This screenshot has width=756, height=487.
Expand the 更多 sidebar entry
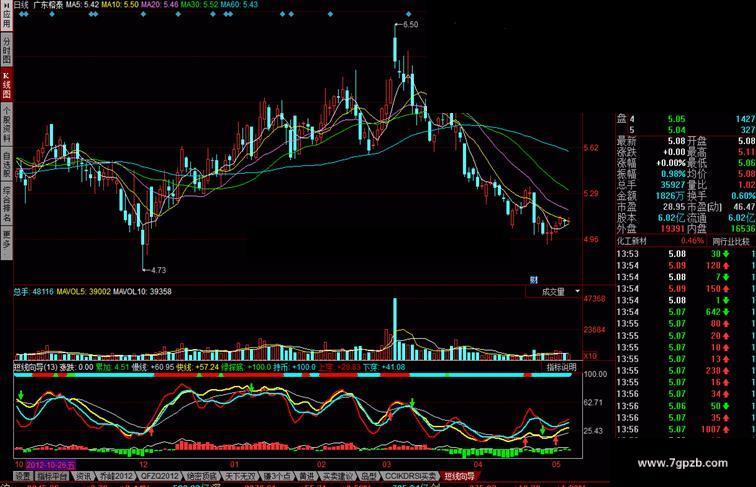pyautogui.click(x=6, y=243)
